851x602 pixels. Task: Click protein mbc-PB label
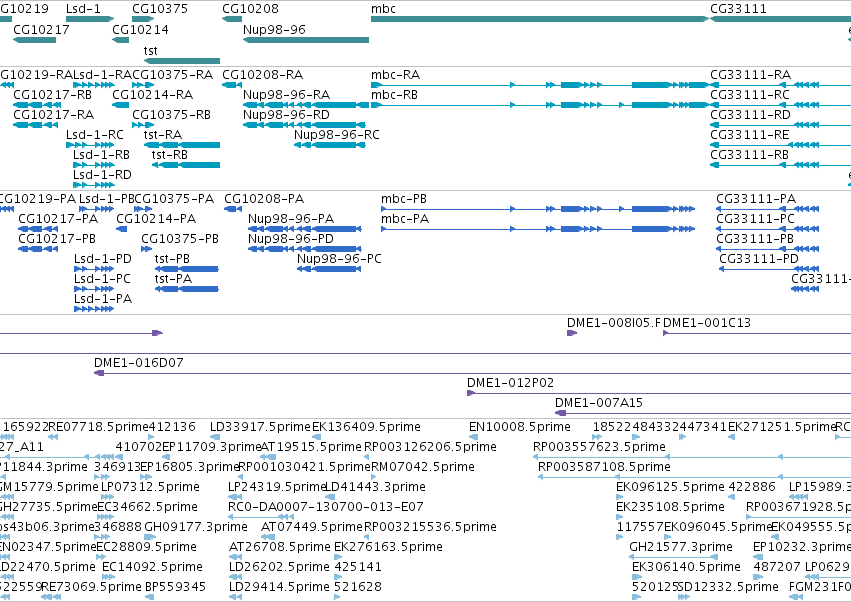pos(404,199)
